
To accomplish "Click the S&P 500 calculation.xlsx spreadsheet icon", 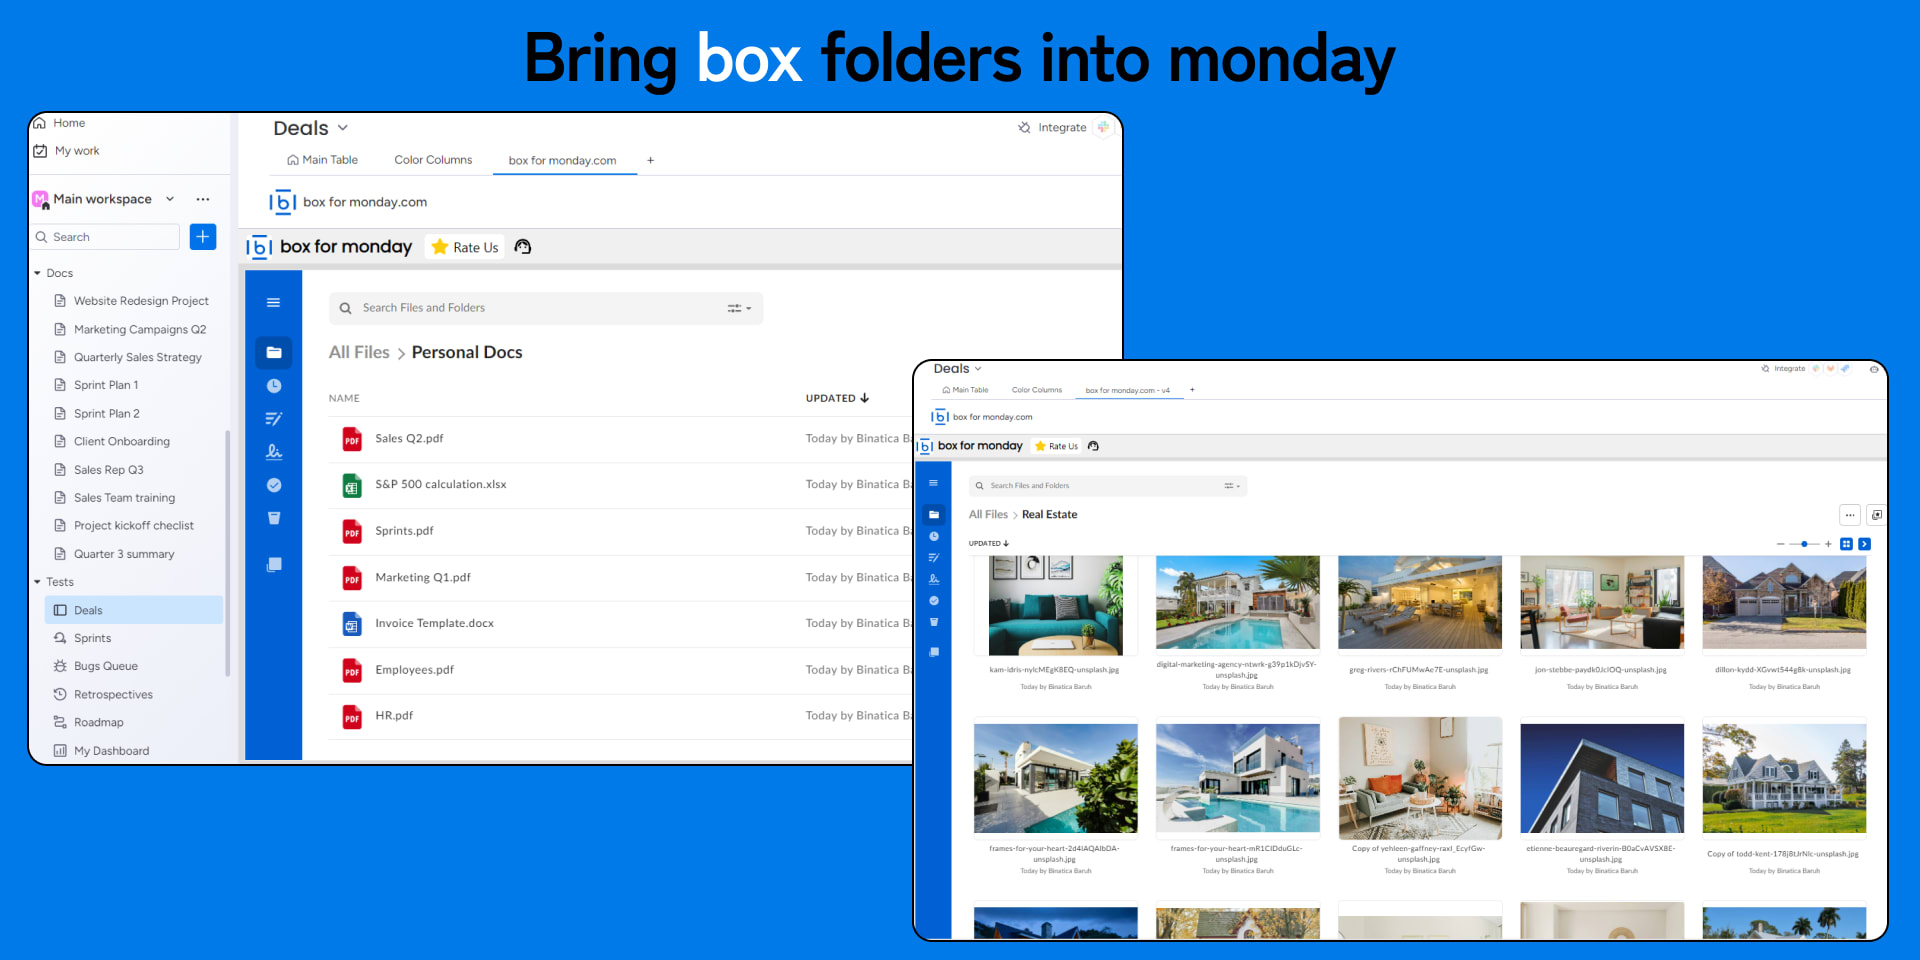I will pyautogui.click(x=352, y=485).
